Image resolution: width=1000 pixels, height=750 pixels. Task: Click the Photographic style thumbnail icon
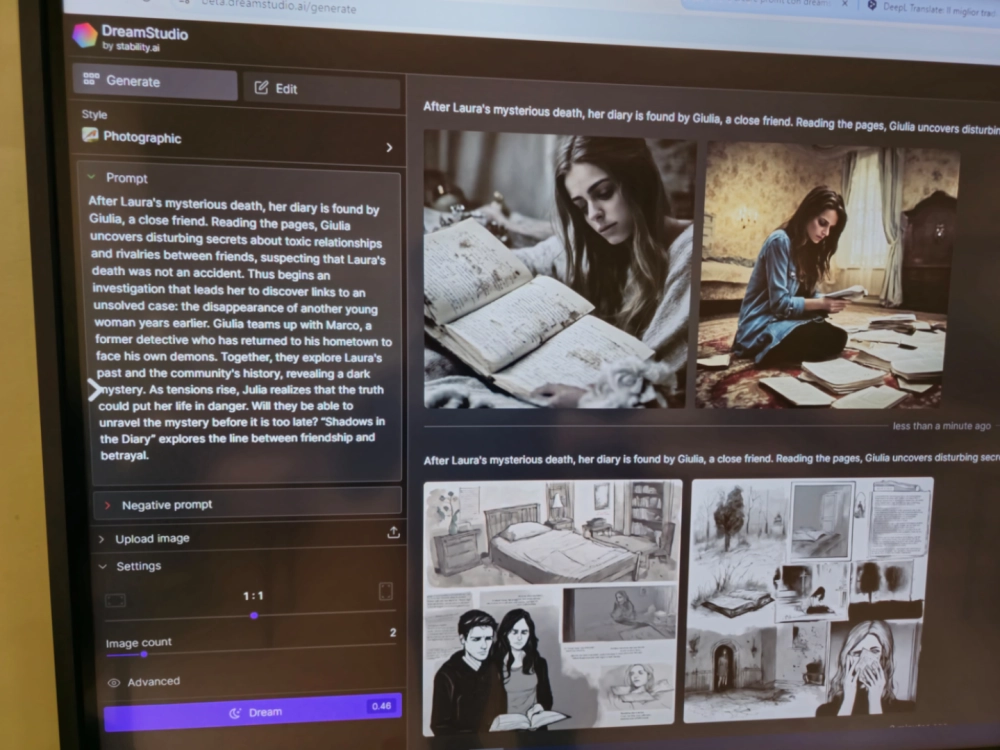click(90, 136)
